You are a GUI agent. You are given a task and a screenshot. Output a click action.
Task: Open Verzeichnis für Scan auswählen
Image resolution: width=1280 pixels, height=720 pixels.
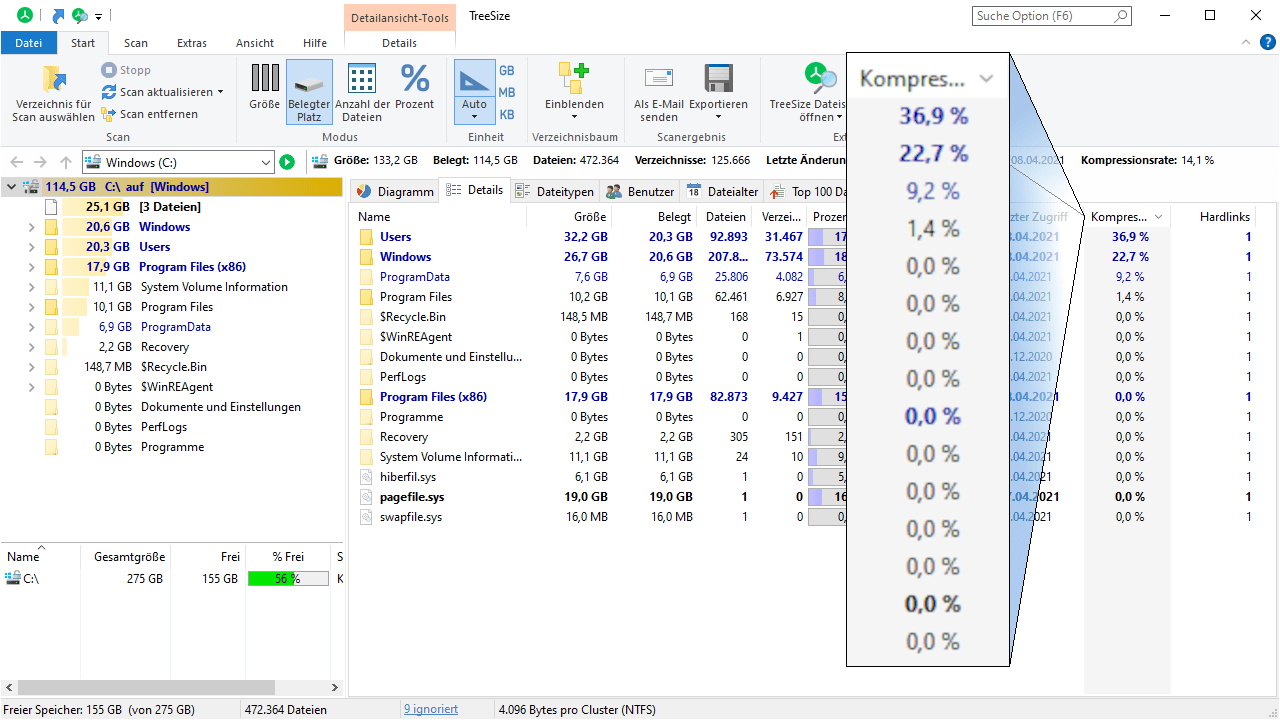54,94
